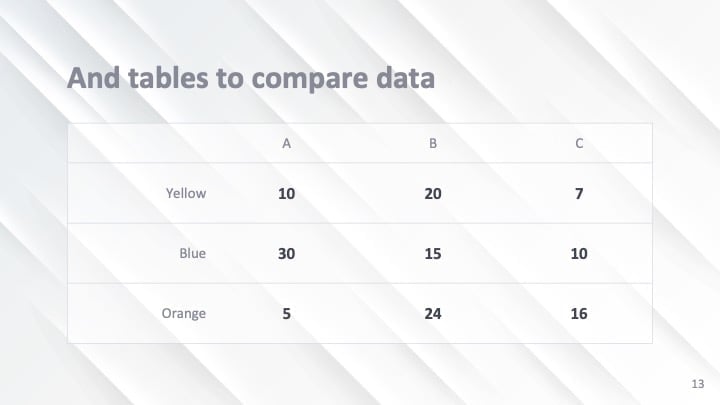
Task: Select the Yellow row label
Action: pyautogui.click(x=186, y=193)
